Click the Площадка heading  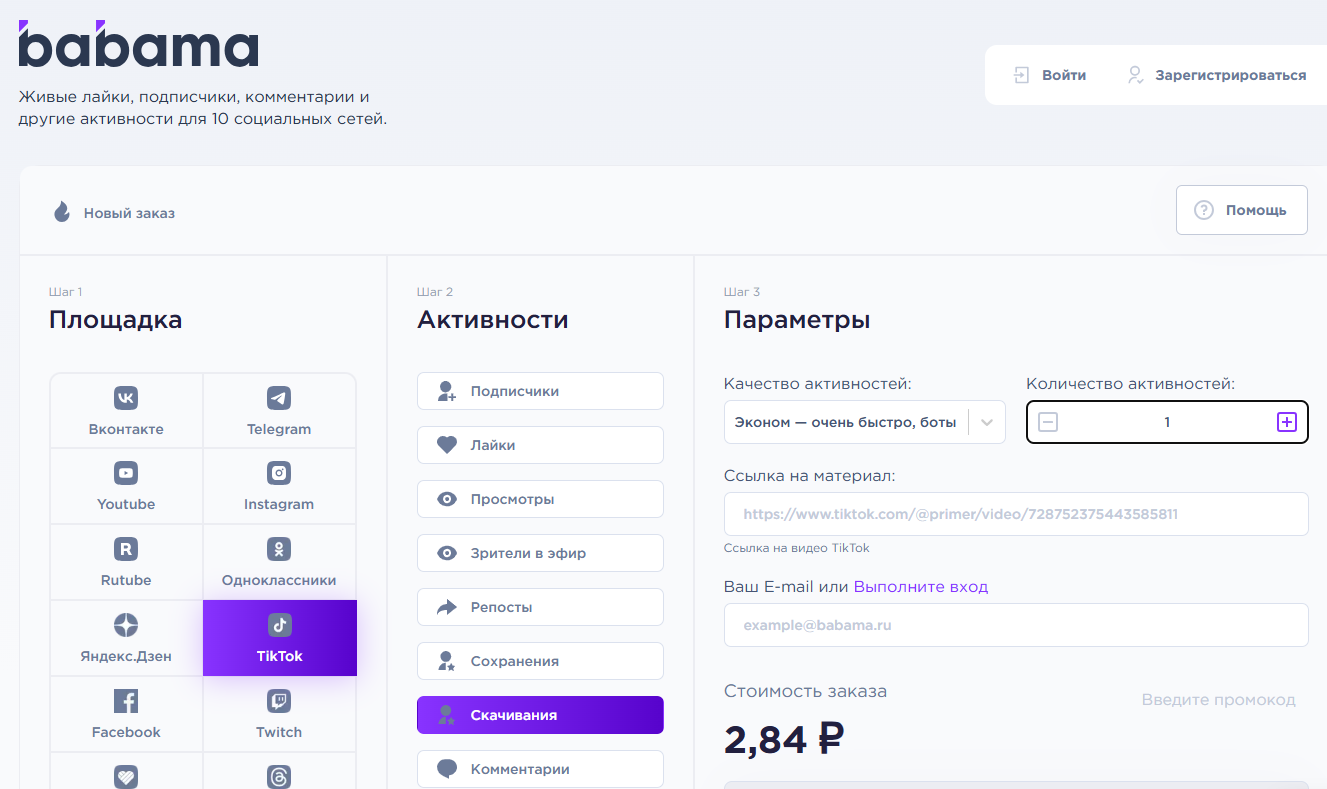(x=115, y=320)
